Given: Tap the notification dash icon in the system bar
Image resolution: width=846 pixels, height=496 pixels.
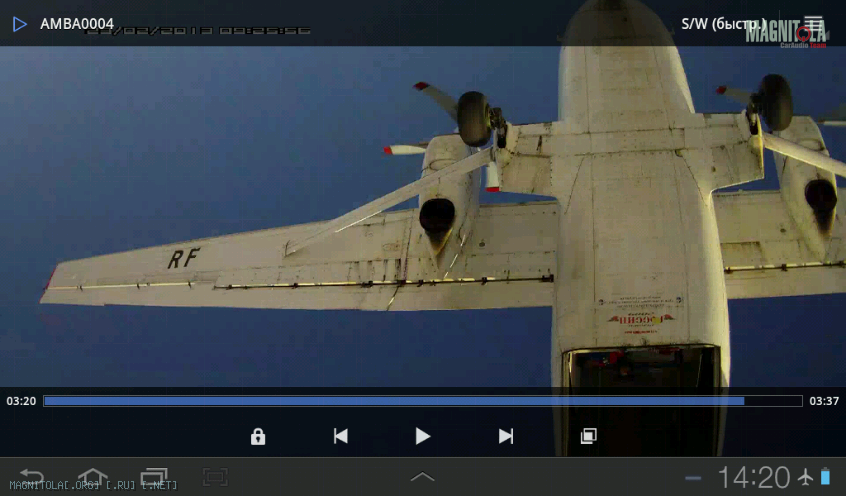Looking at the screenshot, I should coord(693,478).
